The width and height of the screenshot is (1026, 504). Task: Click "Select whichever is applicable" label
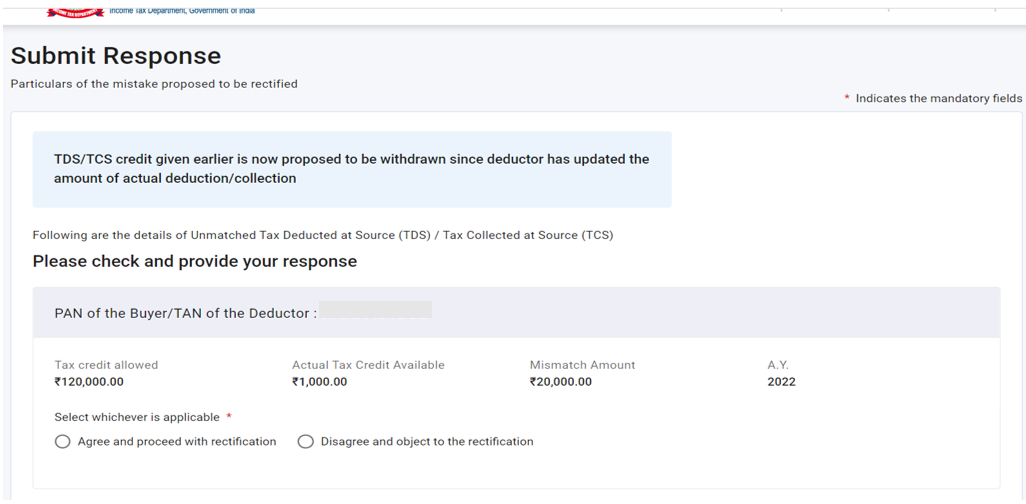click(138, 417)
